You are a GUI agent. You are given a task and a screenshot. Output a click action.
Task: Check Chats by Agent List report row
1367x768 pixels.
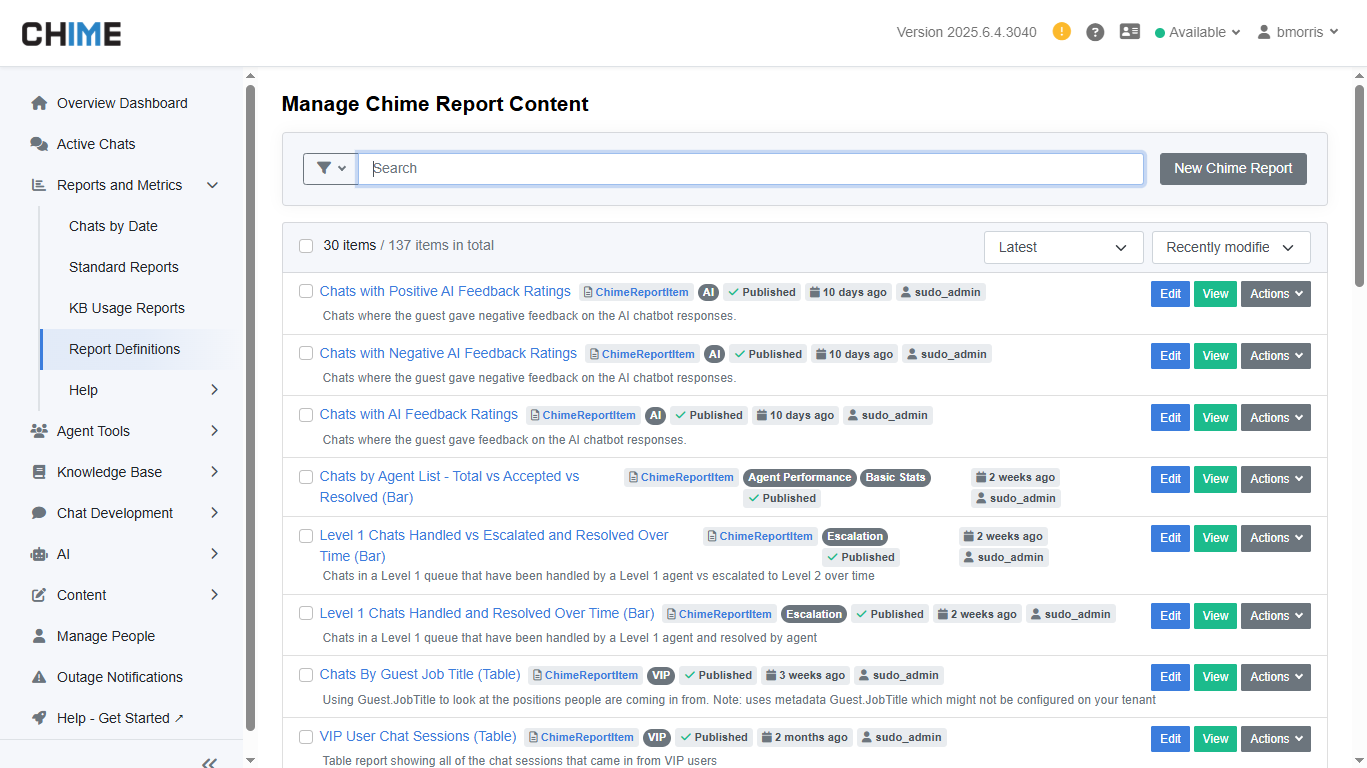coord(306,477)
